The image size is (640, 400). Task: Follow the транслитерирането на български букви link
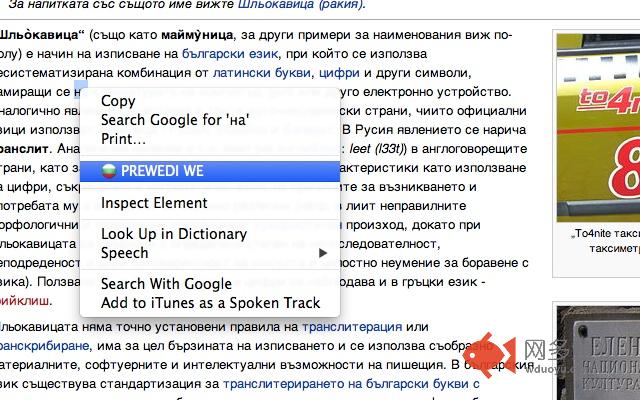(x=351, y=384)
